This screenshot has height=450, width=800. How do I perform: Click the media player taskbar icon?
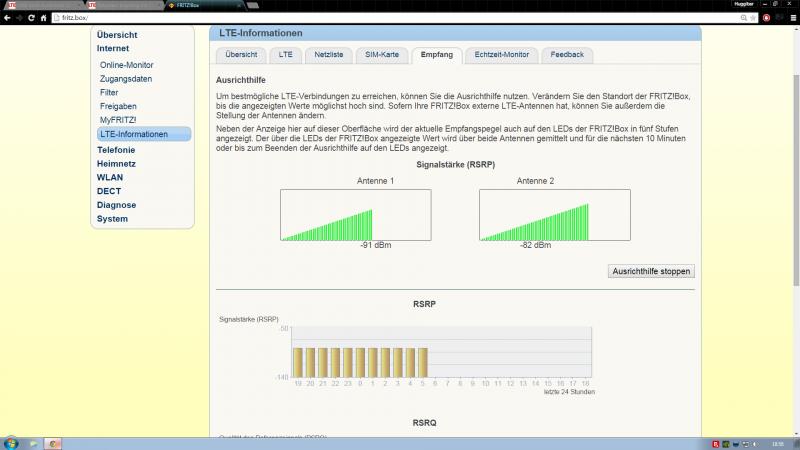33,443
